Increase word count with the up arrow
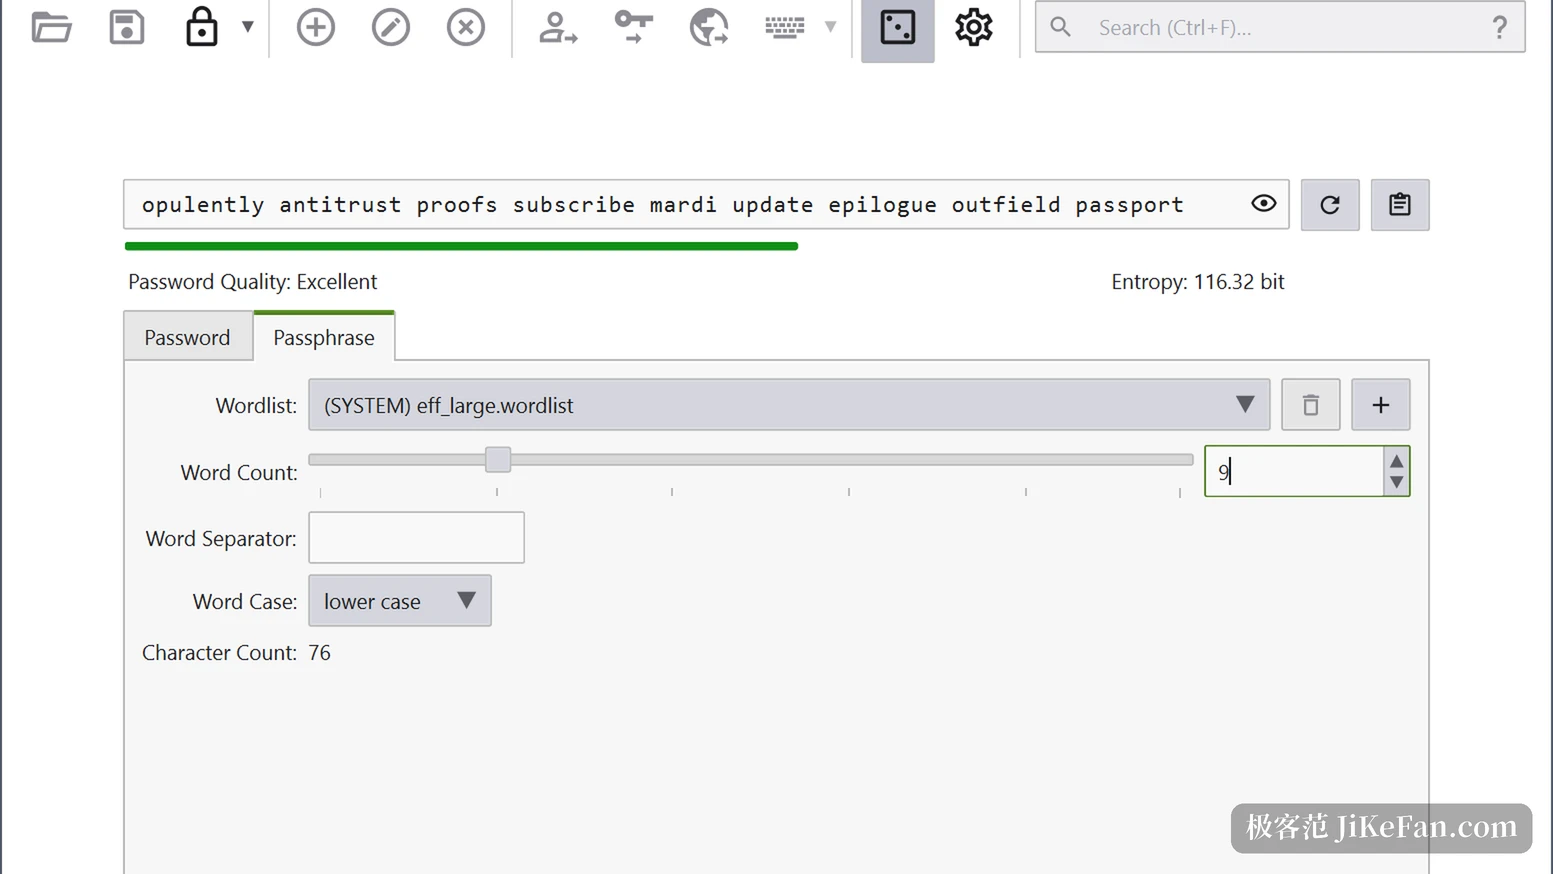This screenshot has width=1553, height=874. tap(1397, 461)
